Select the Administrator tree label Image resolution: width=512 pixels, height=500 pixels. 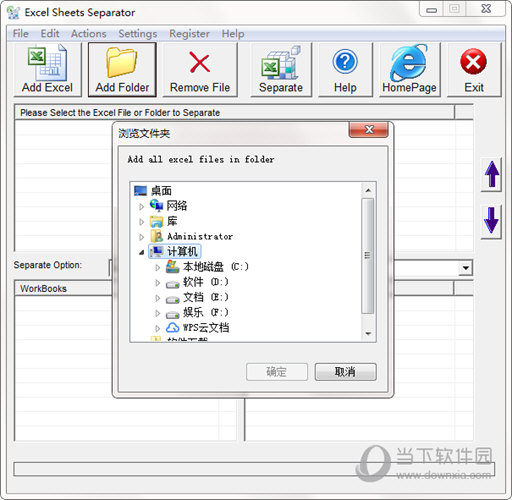click(200, 236)
